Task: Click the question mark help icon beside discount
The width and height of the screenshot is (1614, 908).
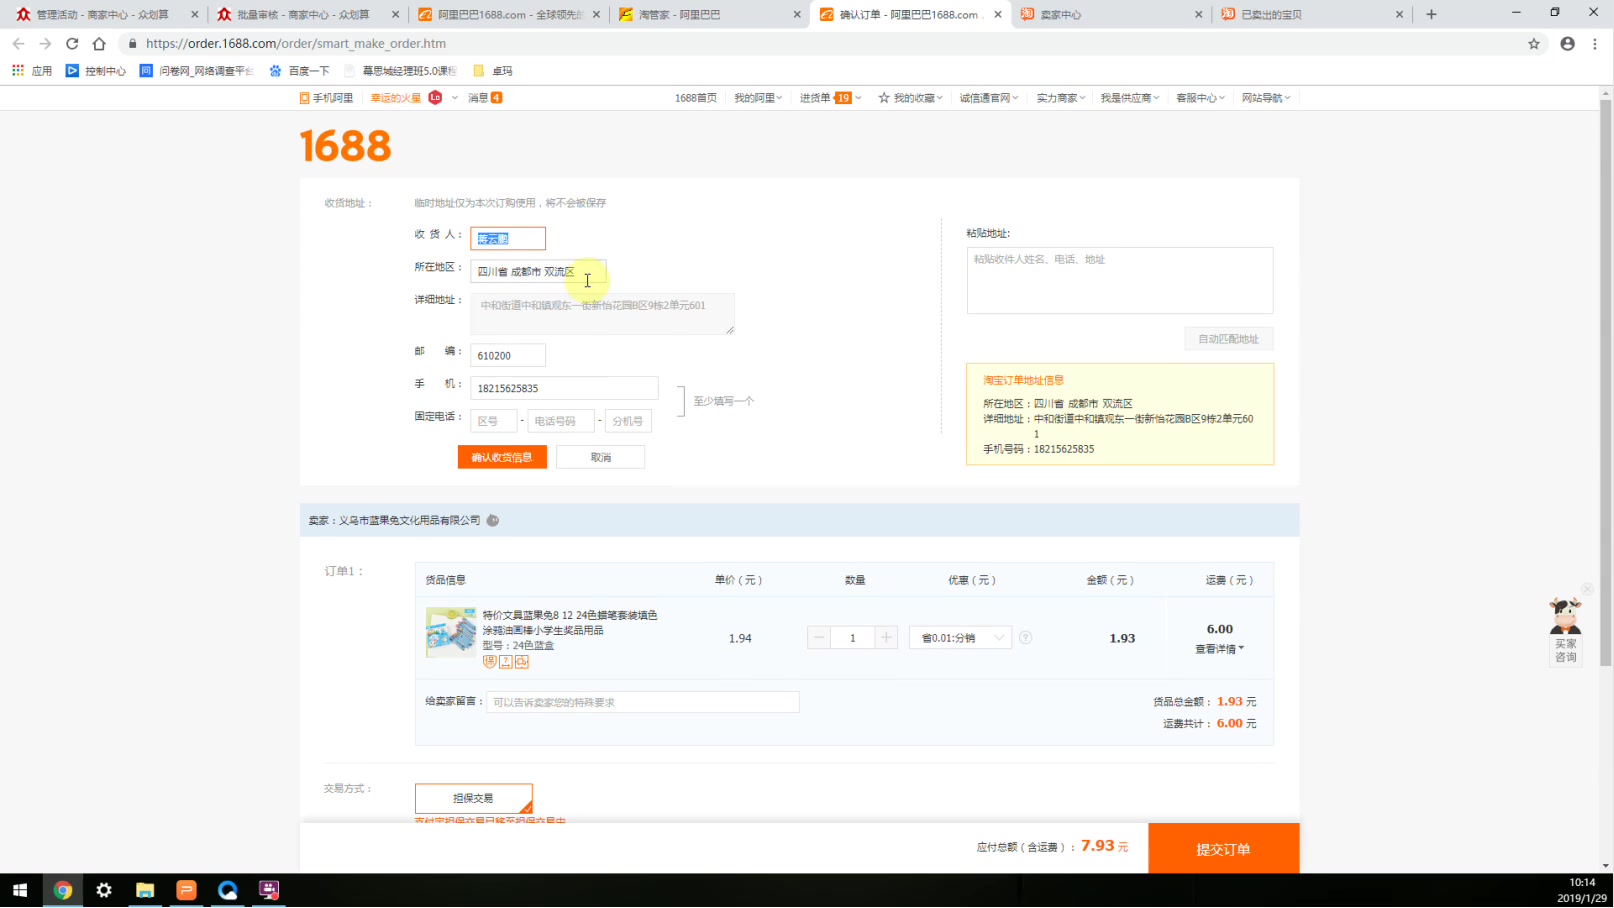Action: [x=1025, y=638]
